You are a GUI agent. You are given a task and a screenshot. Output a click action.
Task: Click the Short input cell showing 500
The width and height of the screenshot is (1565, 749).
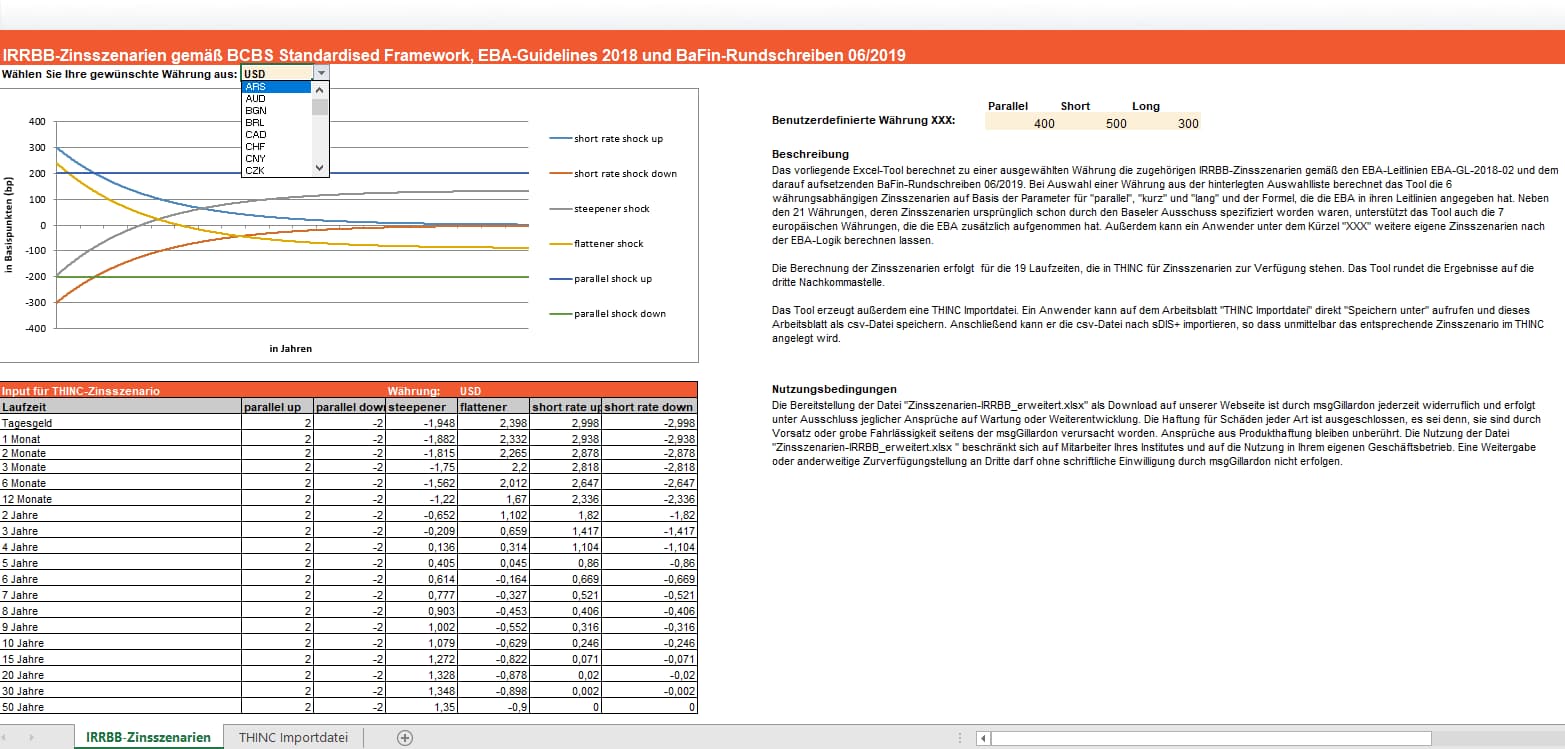coord(1093,123)
